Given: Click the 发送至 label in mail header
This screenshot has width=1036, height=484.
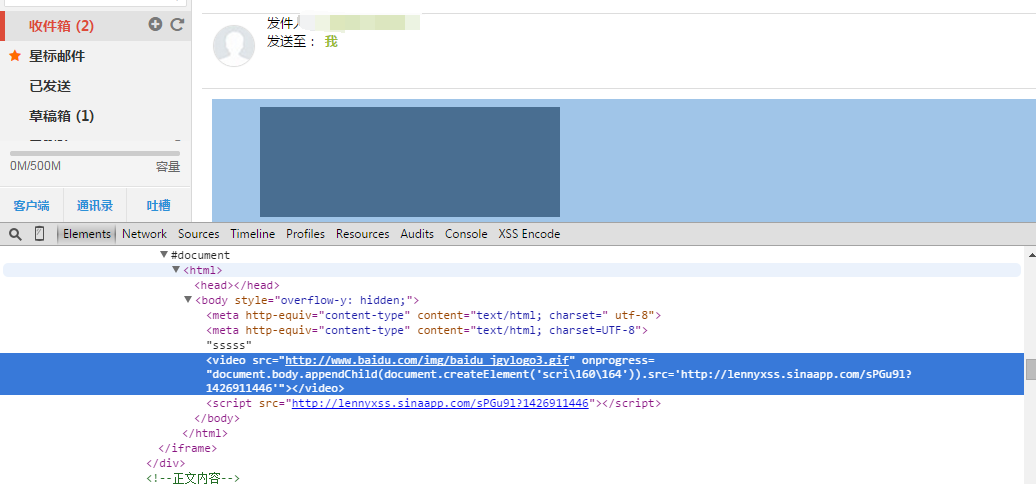Looking at the screenshot, I should click(x=291, y=42).
